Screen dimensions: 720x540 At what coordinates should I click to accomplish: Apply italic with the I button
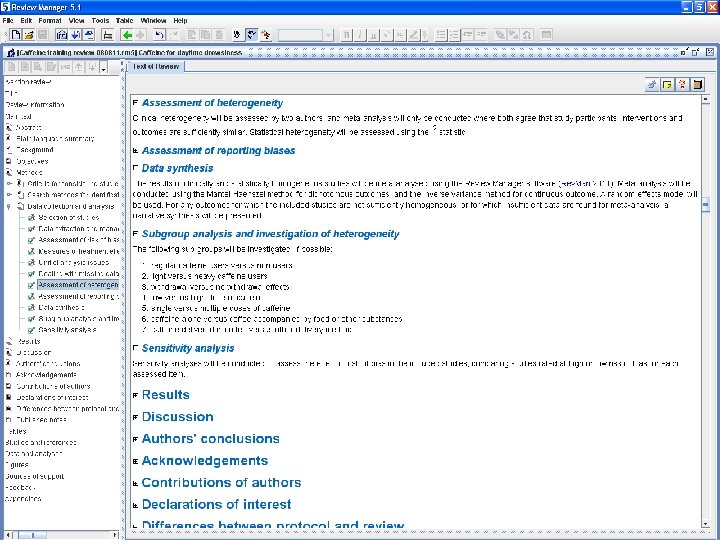point(360,35)
